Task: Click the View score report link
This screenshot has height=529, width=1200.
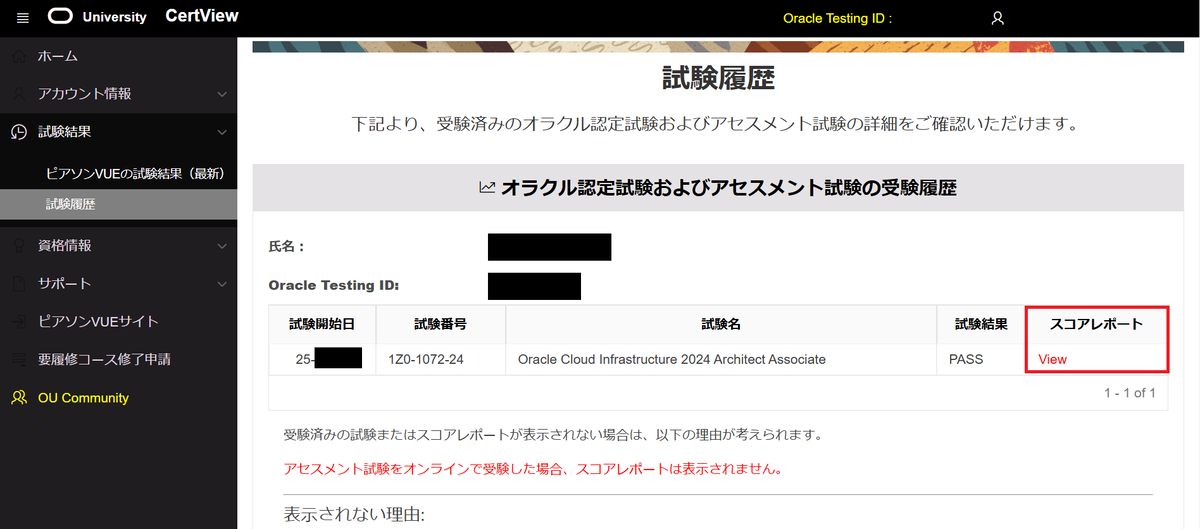Action: [x=1052, y=359]
